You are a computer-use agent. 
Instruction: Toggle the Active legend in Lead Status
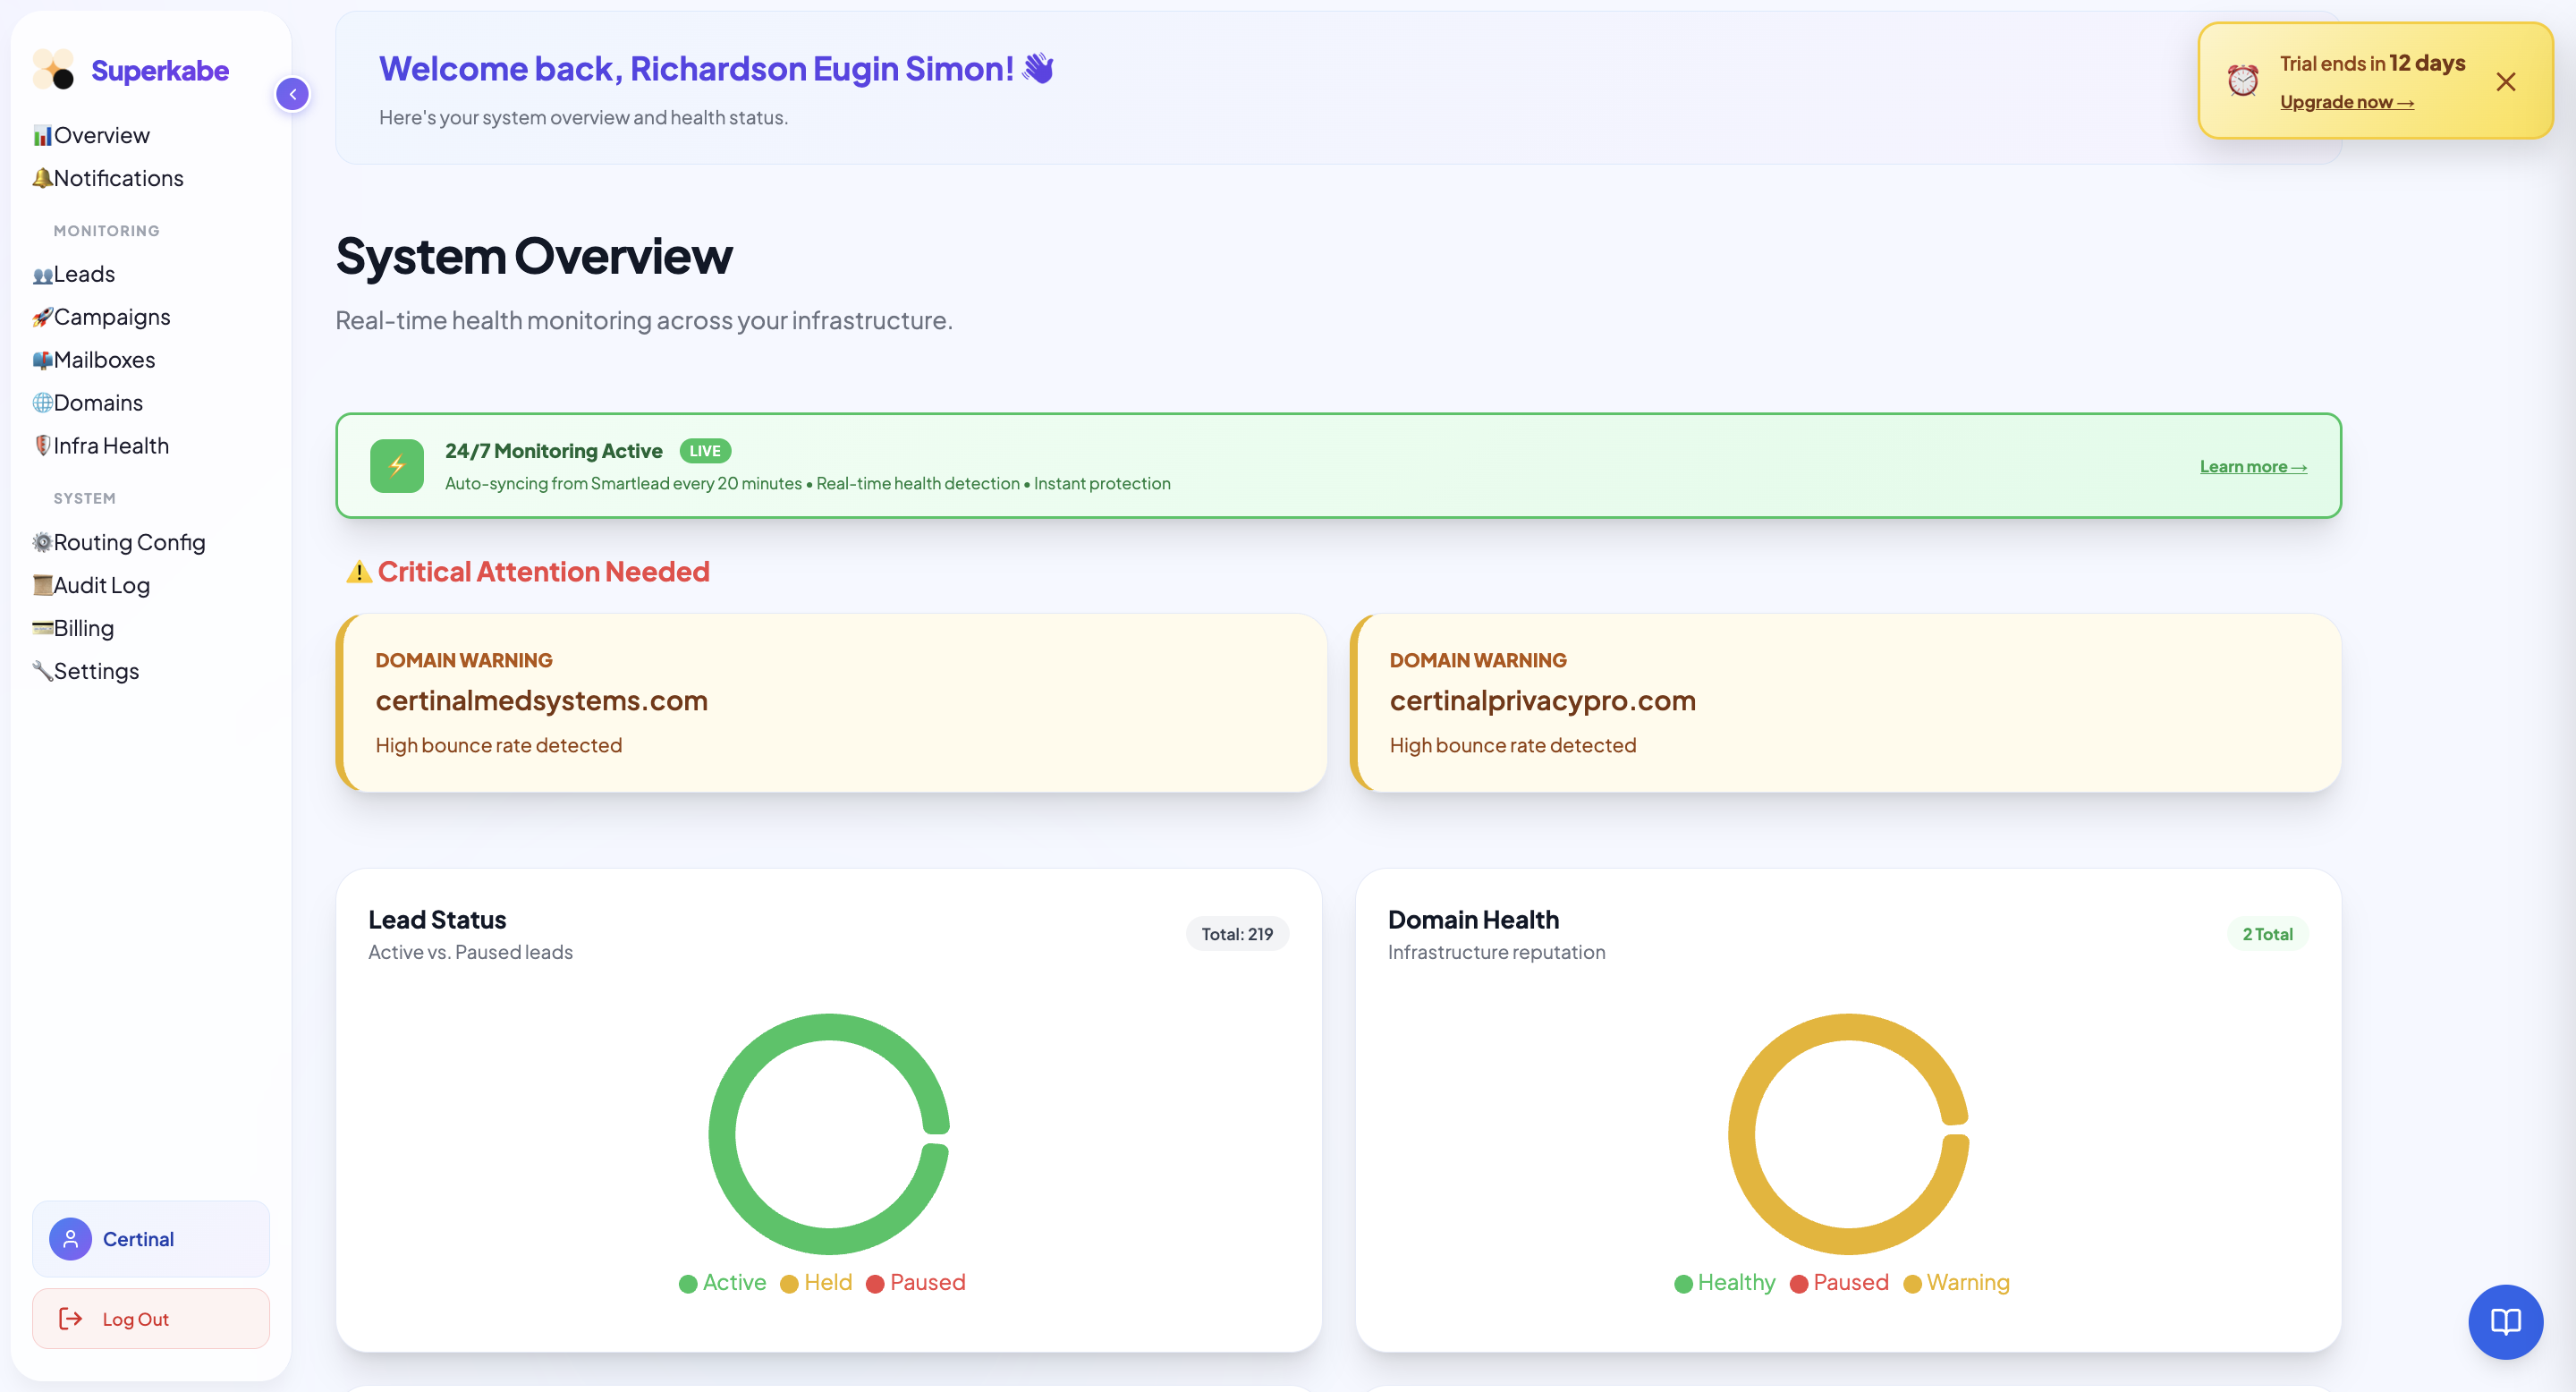tap(722, 1283)
